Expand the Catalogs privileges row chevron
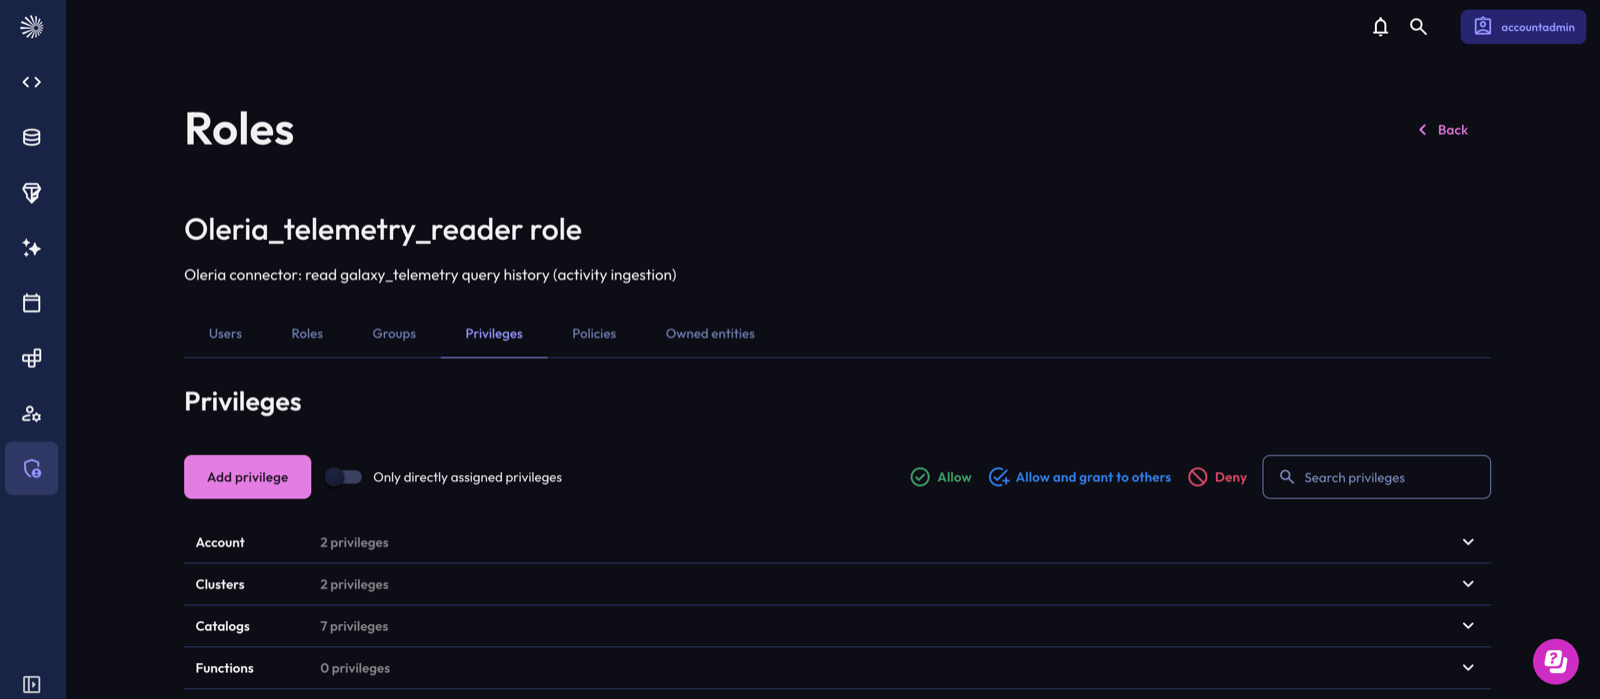 (x=1468, y=626)
